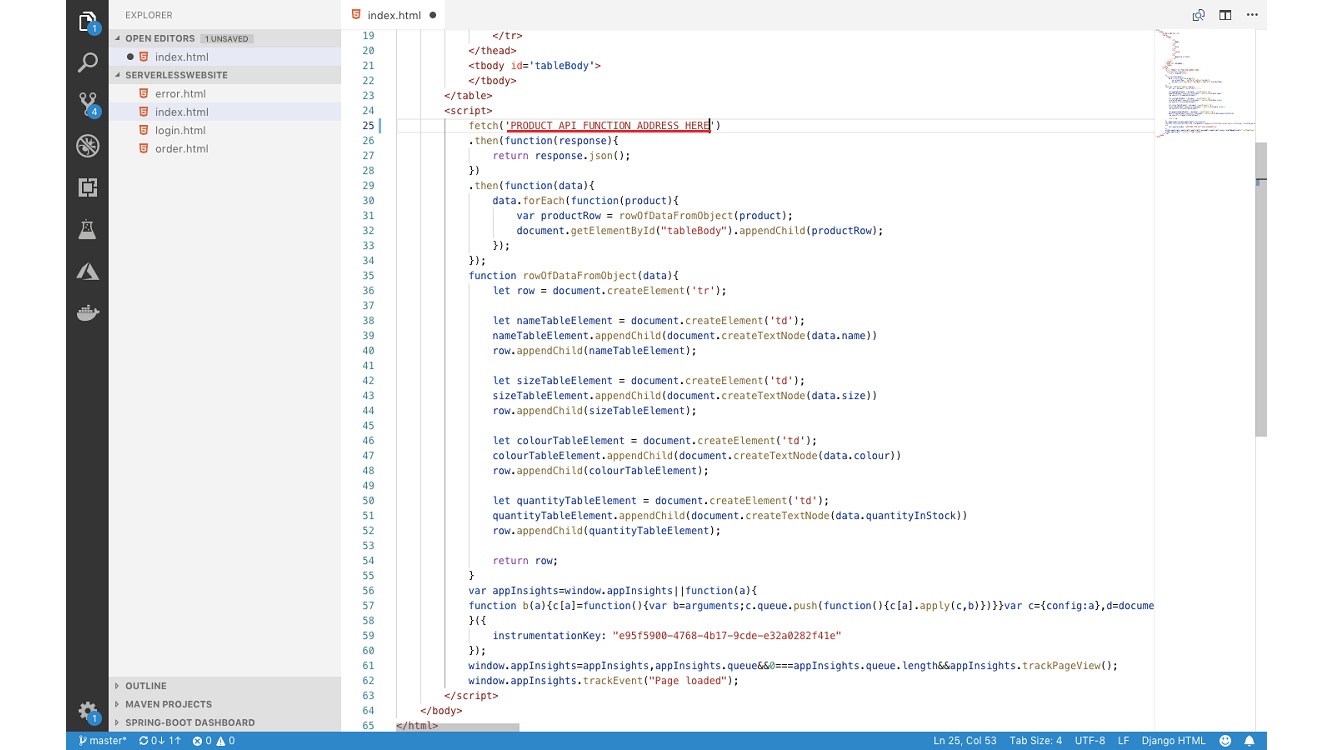The image size is (1333, 750).
Task: Close unsaved index.html tab via dot
Action: tap(433, 15)
